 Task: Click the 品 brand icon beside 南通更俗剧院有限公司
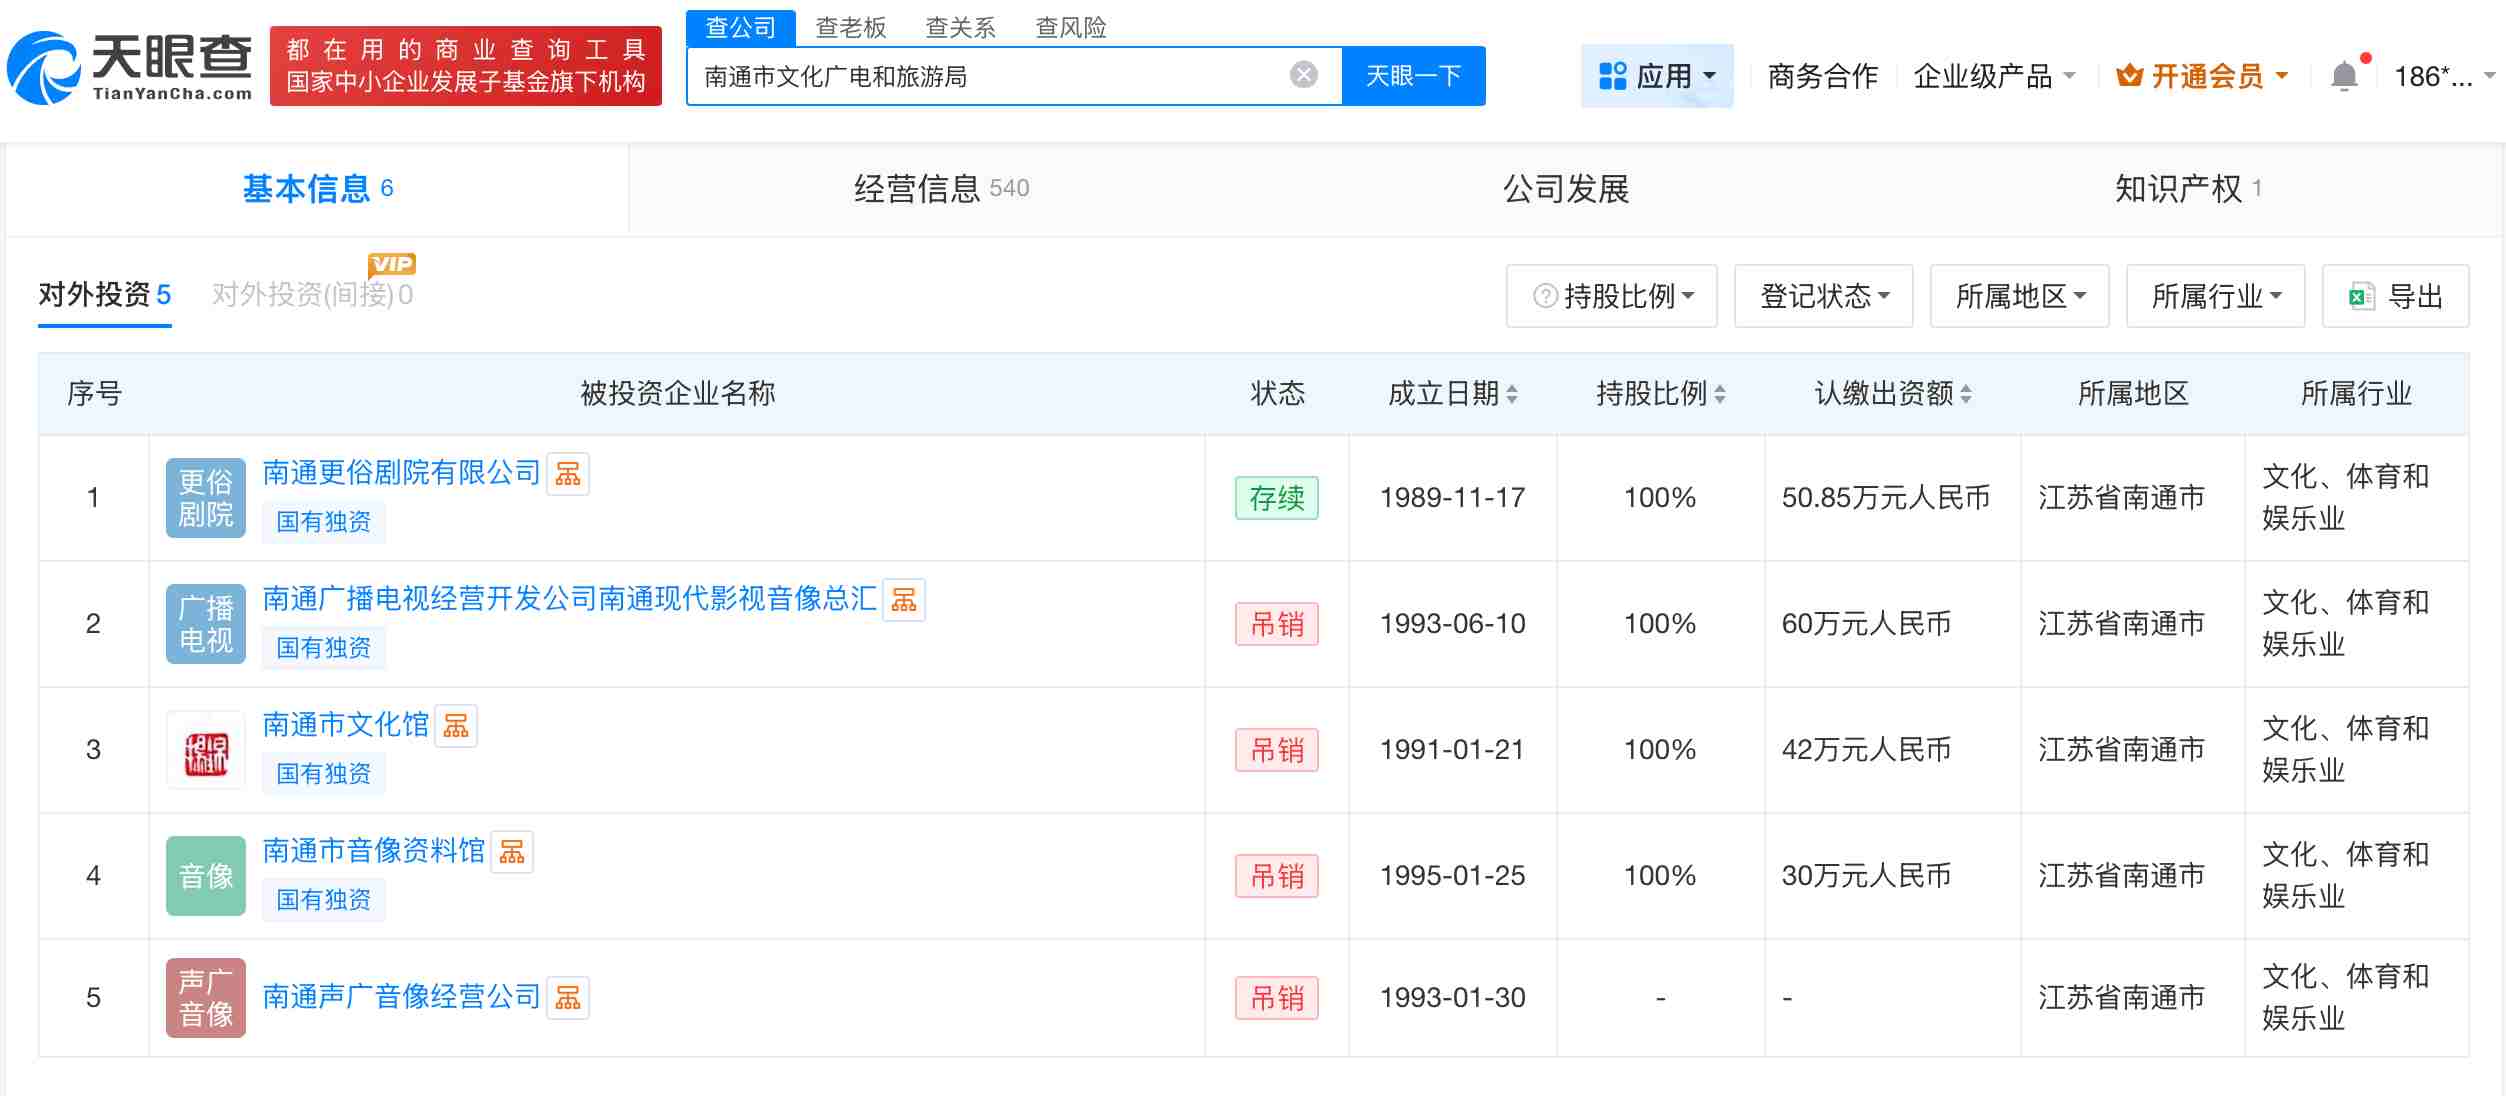[x=570, y=474]
